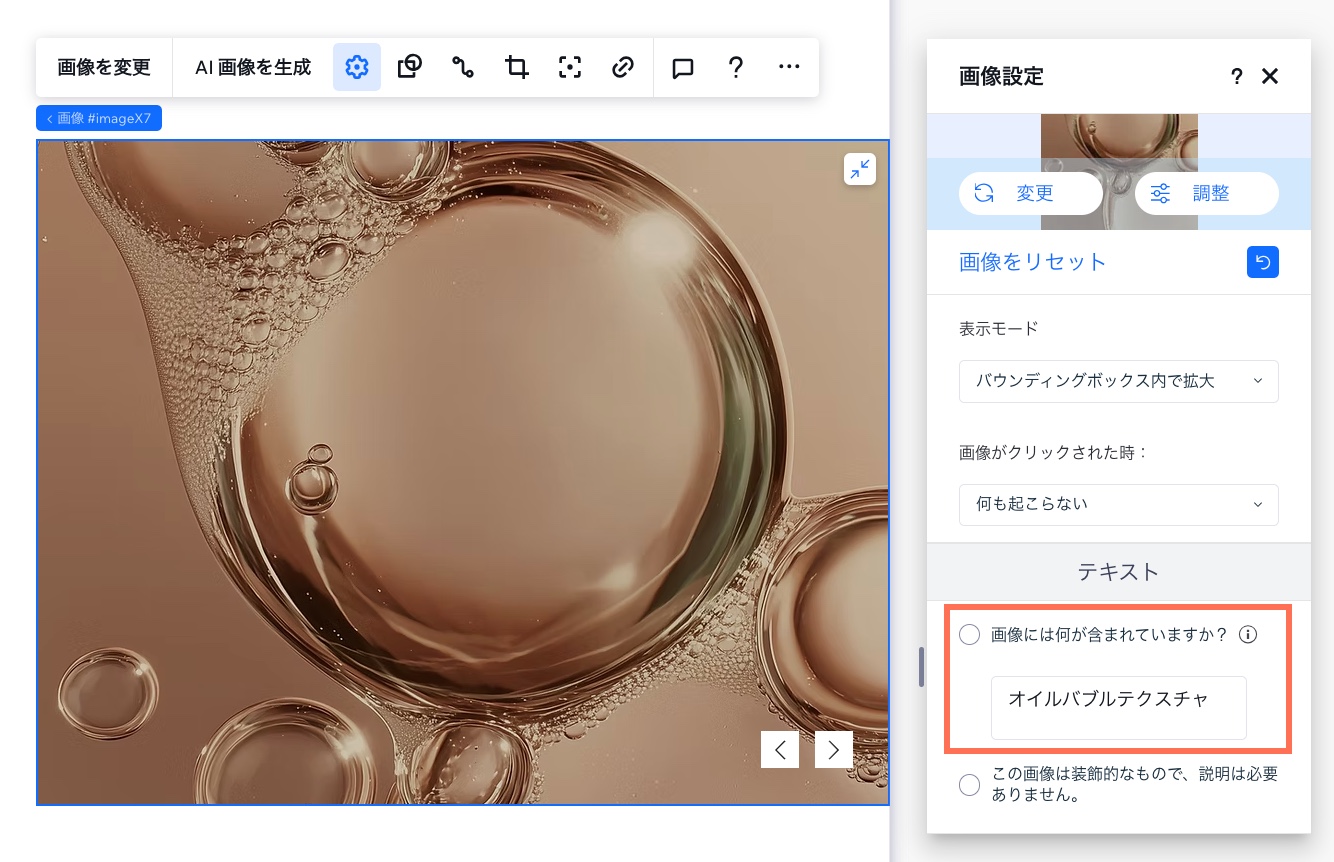Click the duplicate icon in the toolbar
Screen dimensions: 1334x862
point(409,67)
